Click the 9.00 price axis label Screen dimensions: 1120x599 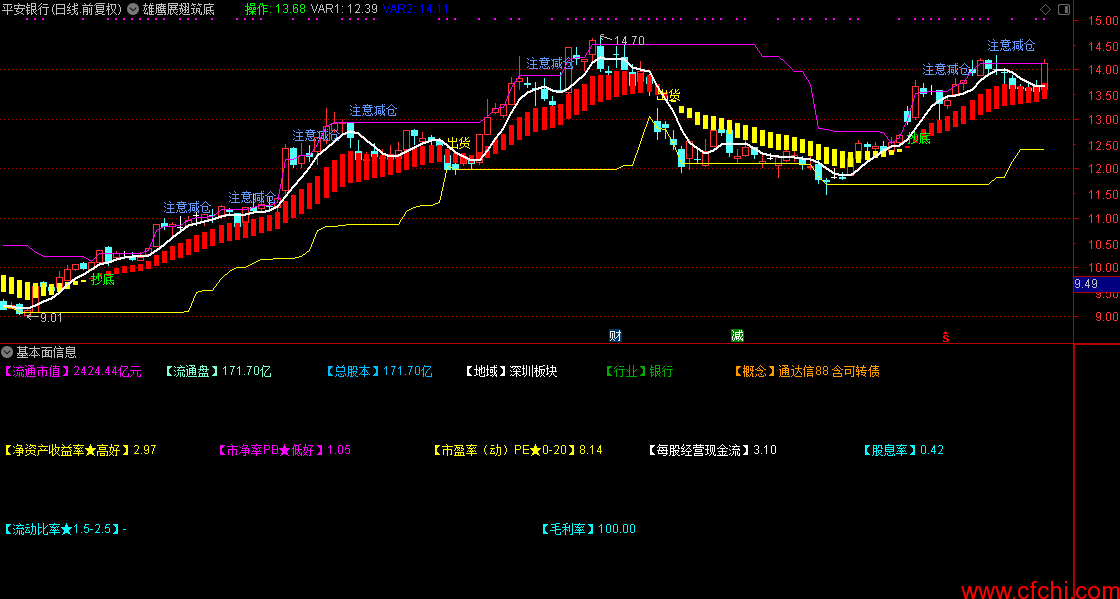tap(1106, 317)
